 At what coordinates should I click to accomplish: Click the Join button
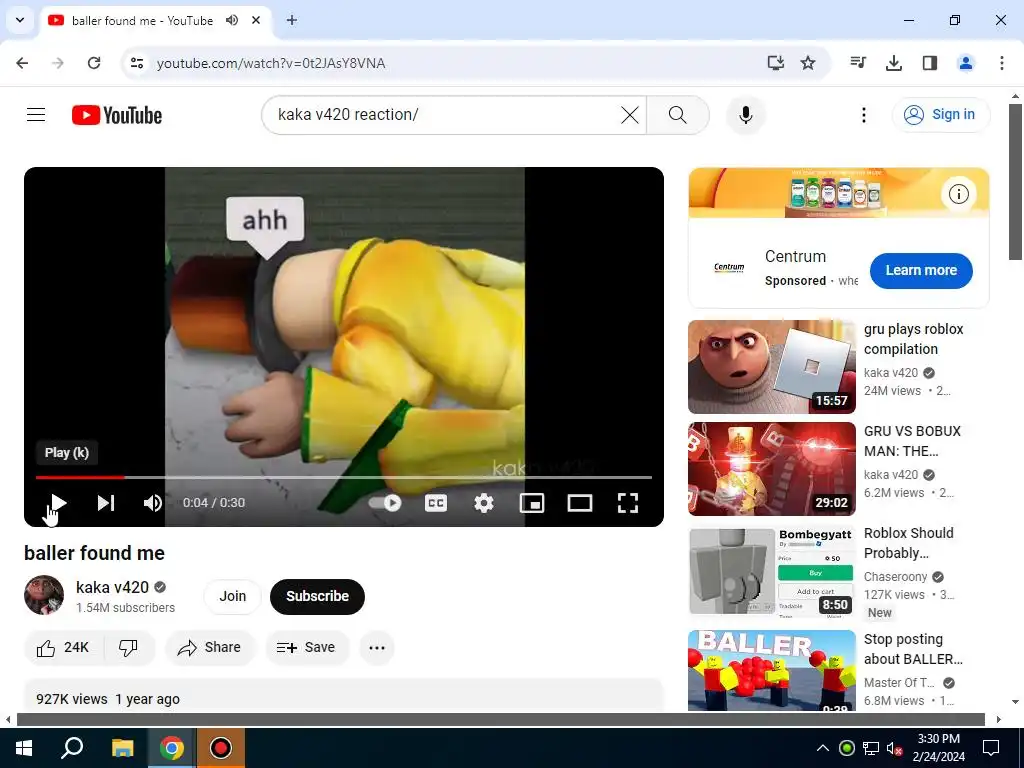(x=232, y=596)
